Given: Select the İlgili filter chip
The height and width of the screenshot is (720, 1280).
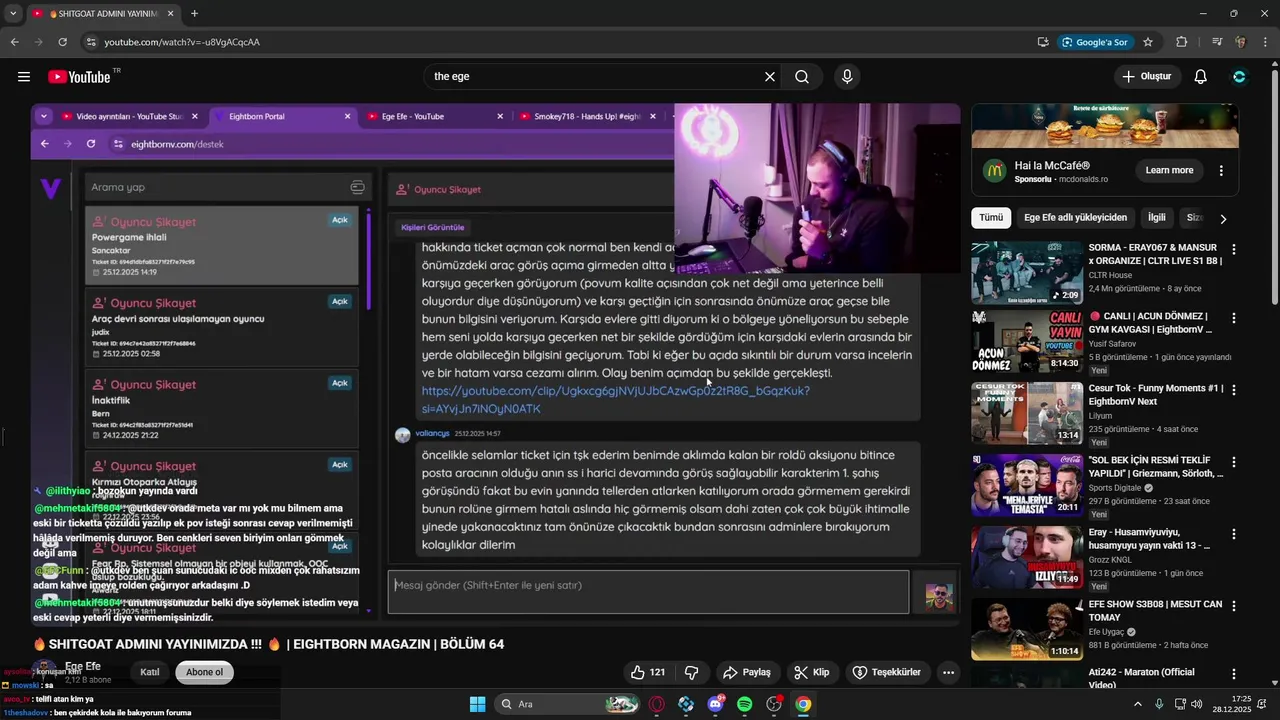Looking at the screenshot, I should tap(1157, 218).
